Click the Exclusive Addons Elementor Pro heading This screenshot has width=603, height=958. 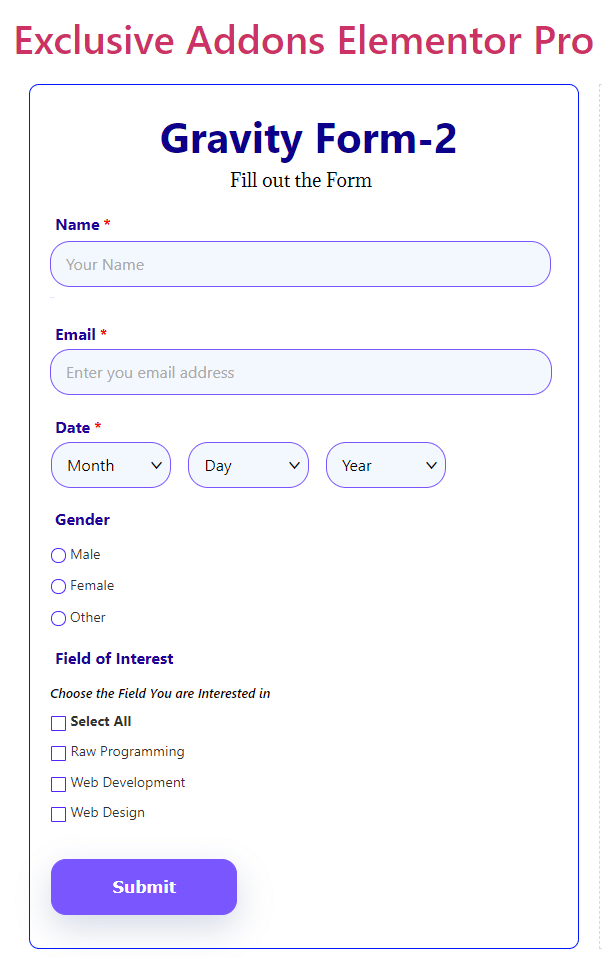tap(304, 41)
